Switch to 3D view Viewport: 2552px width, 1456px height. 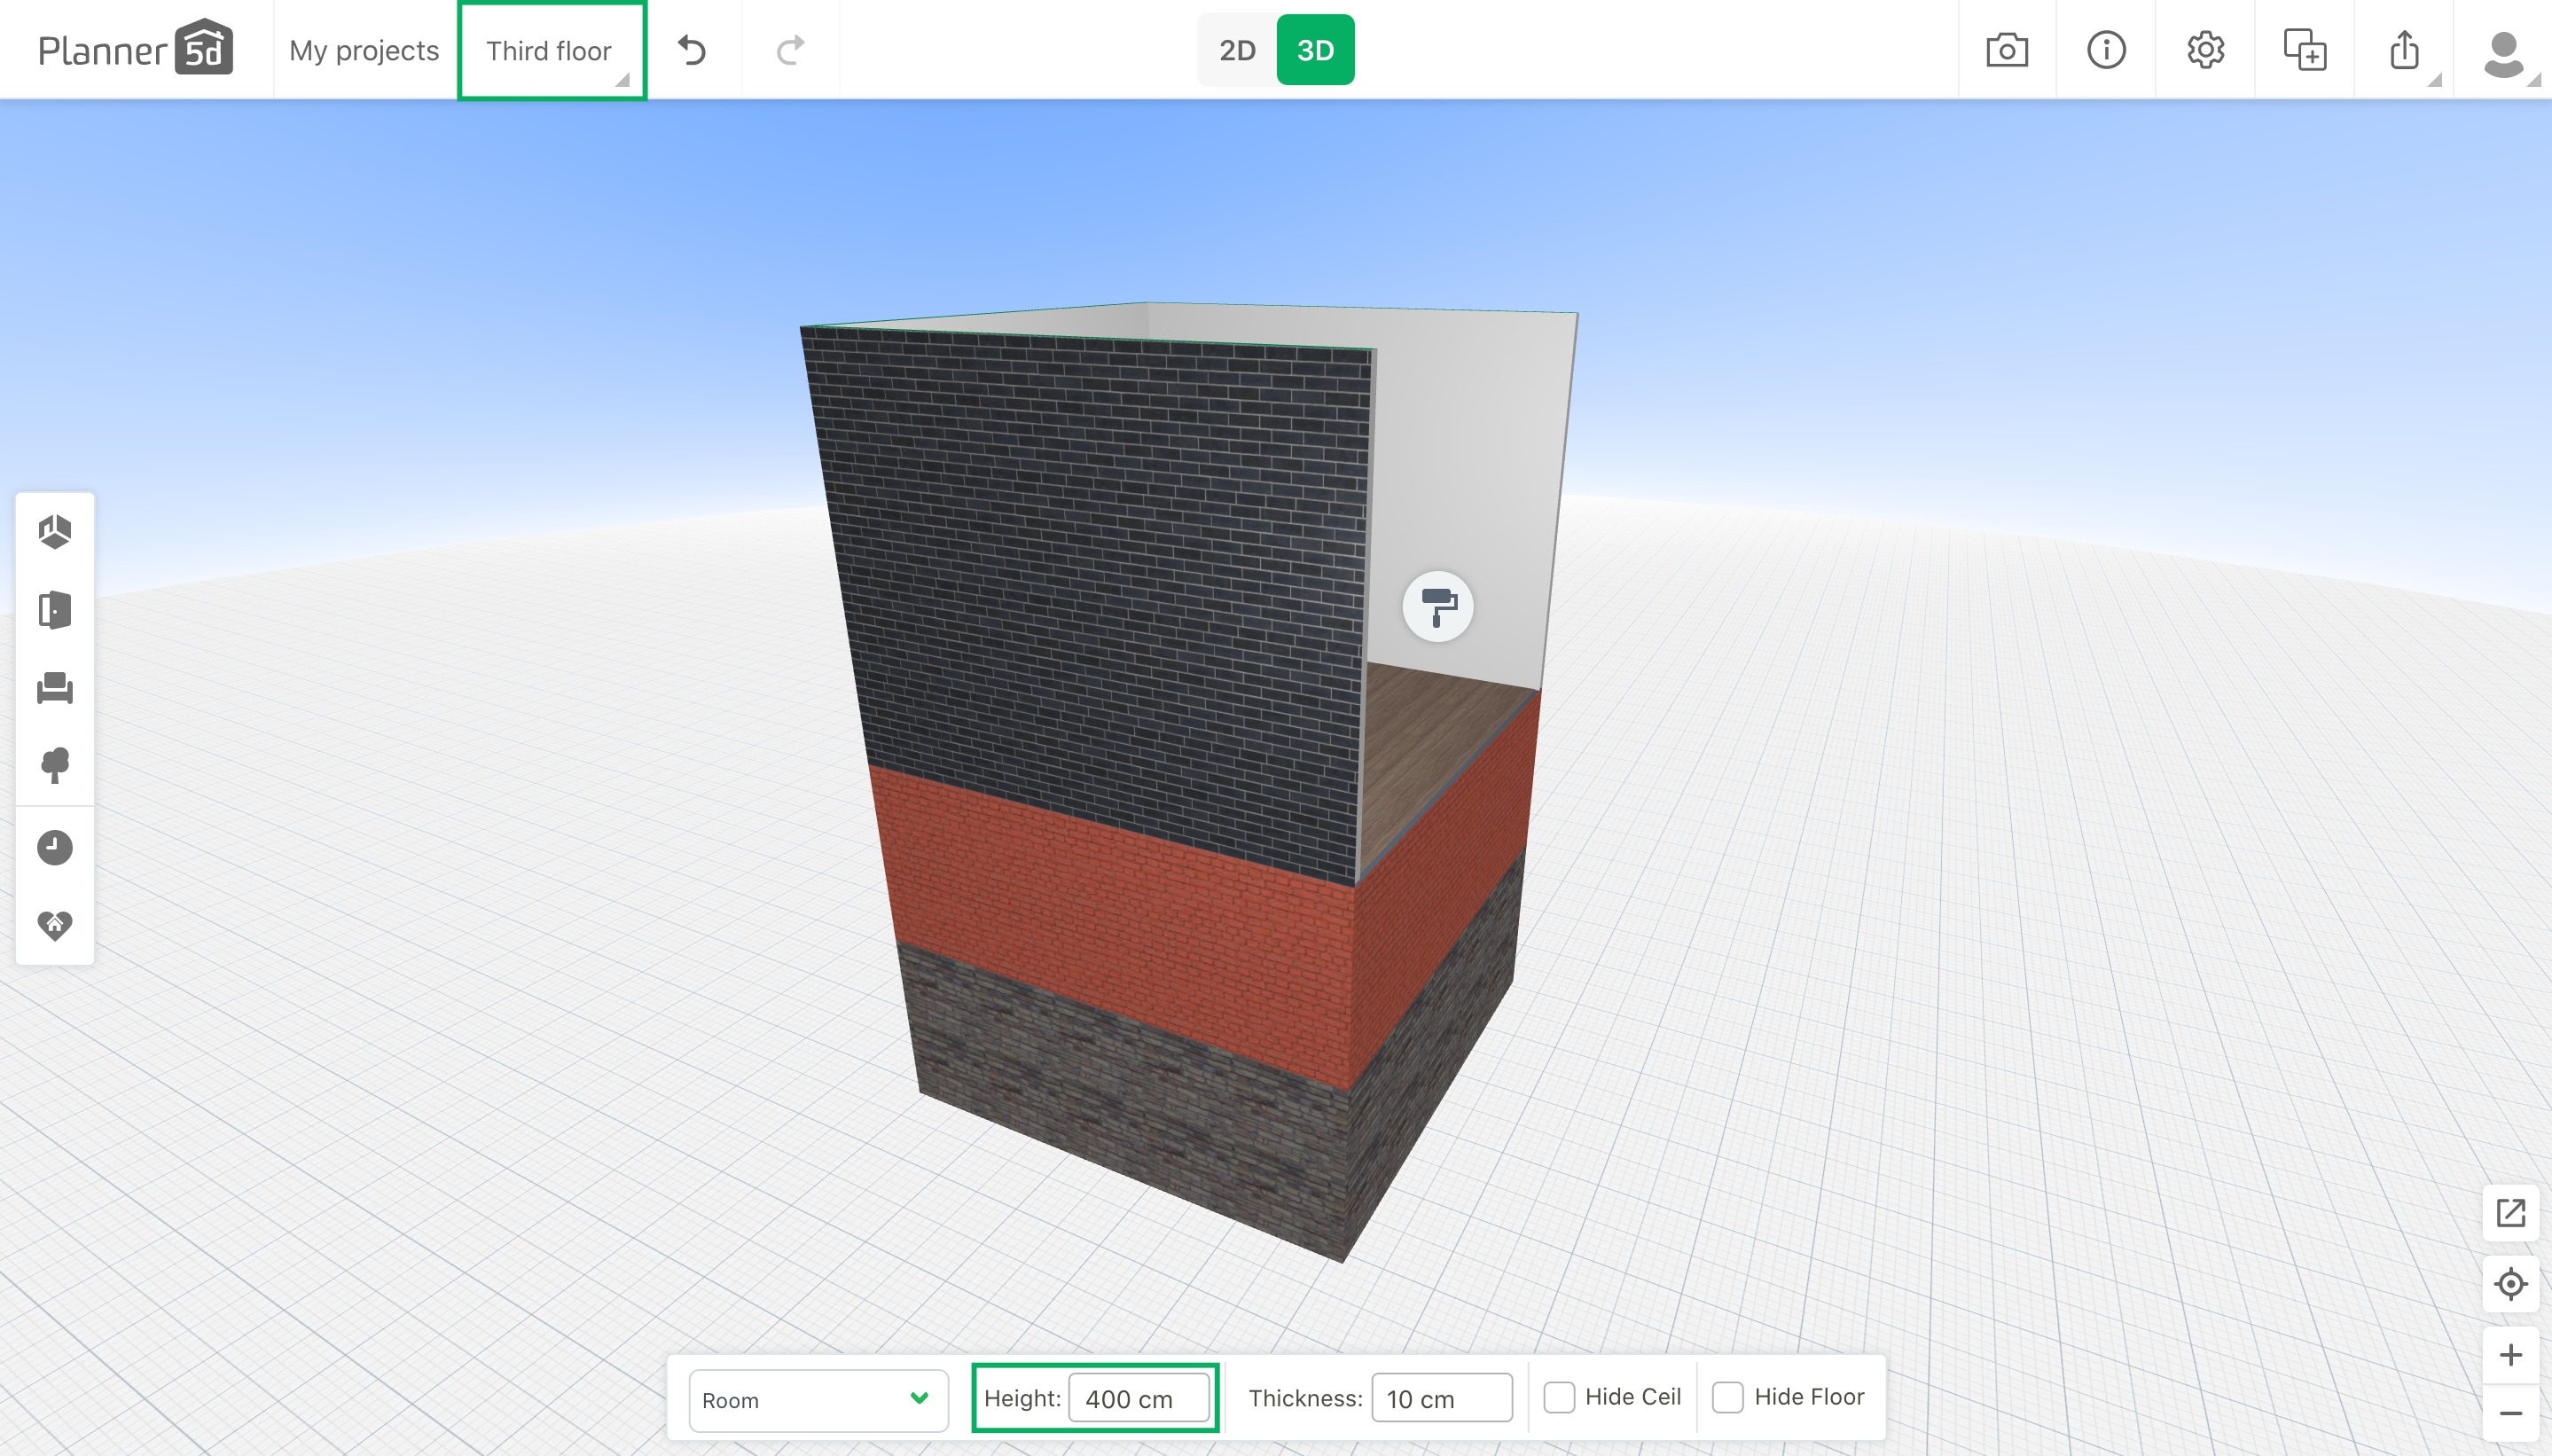pos(1315,50)
